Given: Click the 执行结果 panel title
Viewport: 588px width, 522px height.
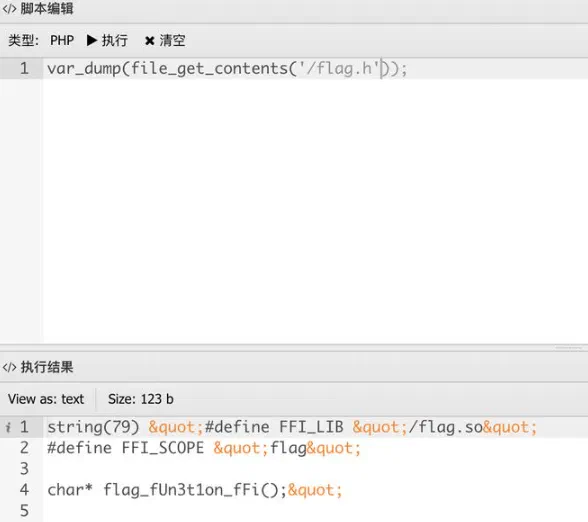Looking at the screenshot, I should [47, 367].
